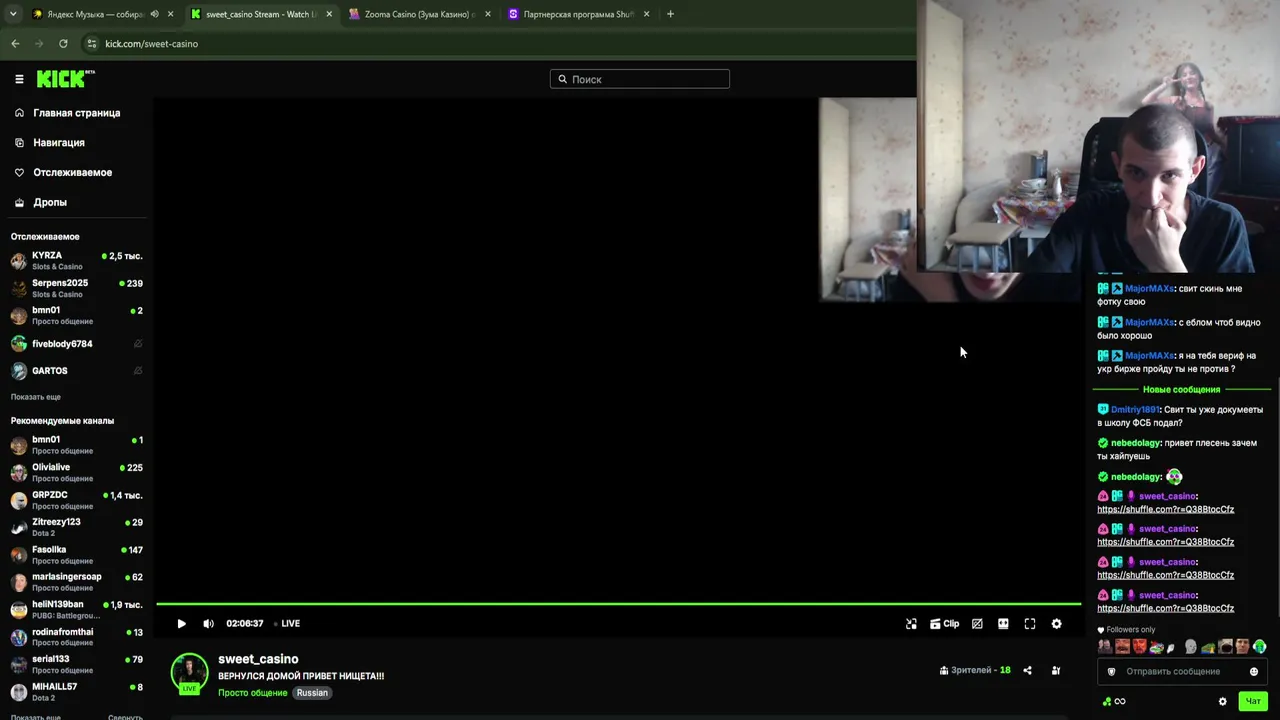Click the green Чат send button
This screenshot has height=720, width=1280.
tap(1252, 702)
